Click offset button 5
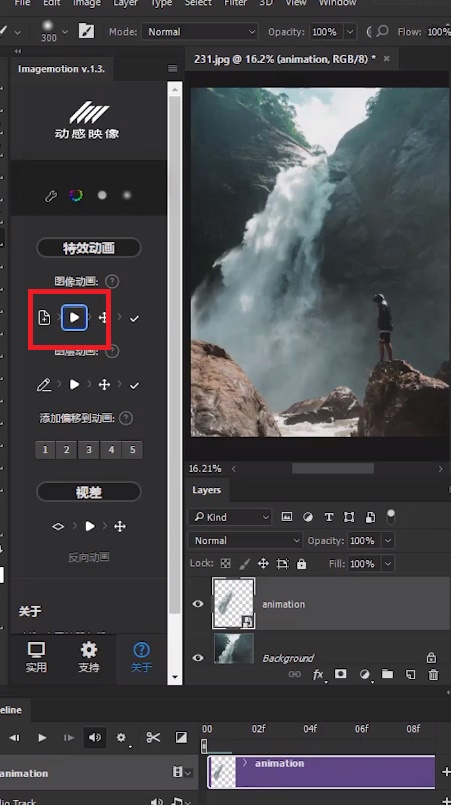This screenshot has width=451, height=805. tap(133, 450)
